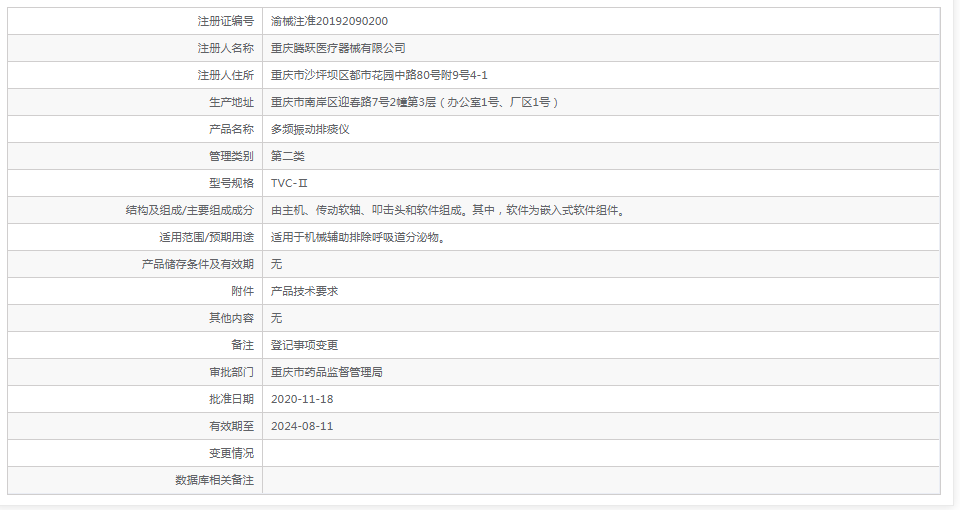
Task: Click the label 生产地址
Action: pyautogui.click(x=231, y=102)
